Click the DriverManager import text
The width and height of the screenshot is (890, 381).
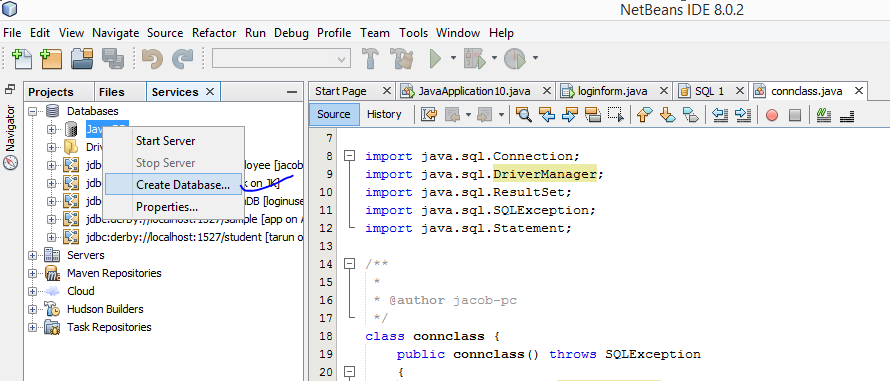point(545,174)
